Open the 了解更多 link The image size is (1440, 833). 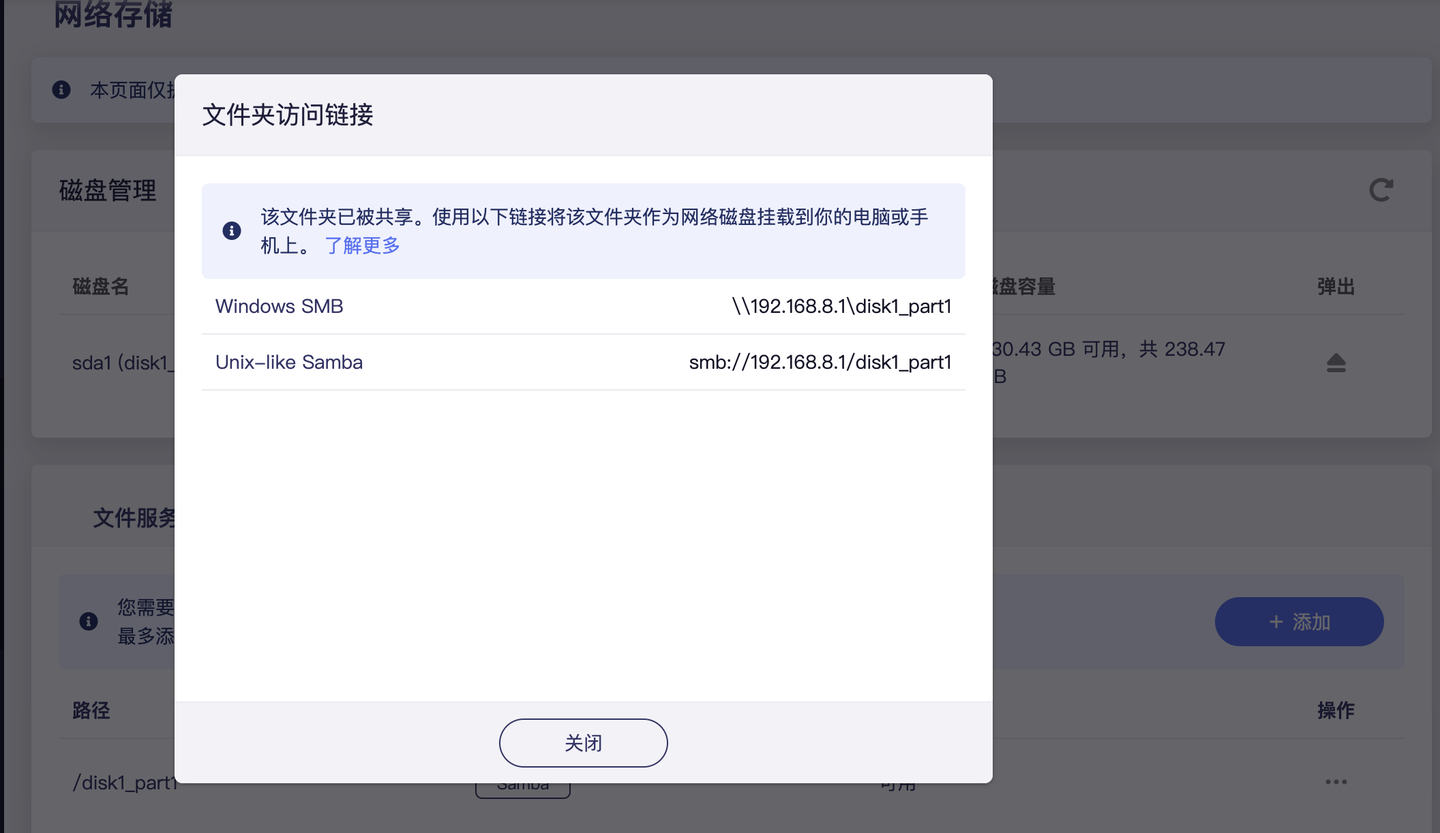(x=362, y=246)
